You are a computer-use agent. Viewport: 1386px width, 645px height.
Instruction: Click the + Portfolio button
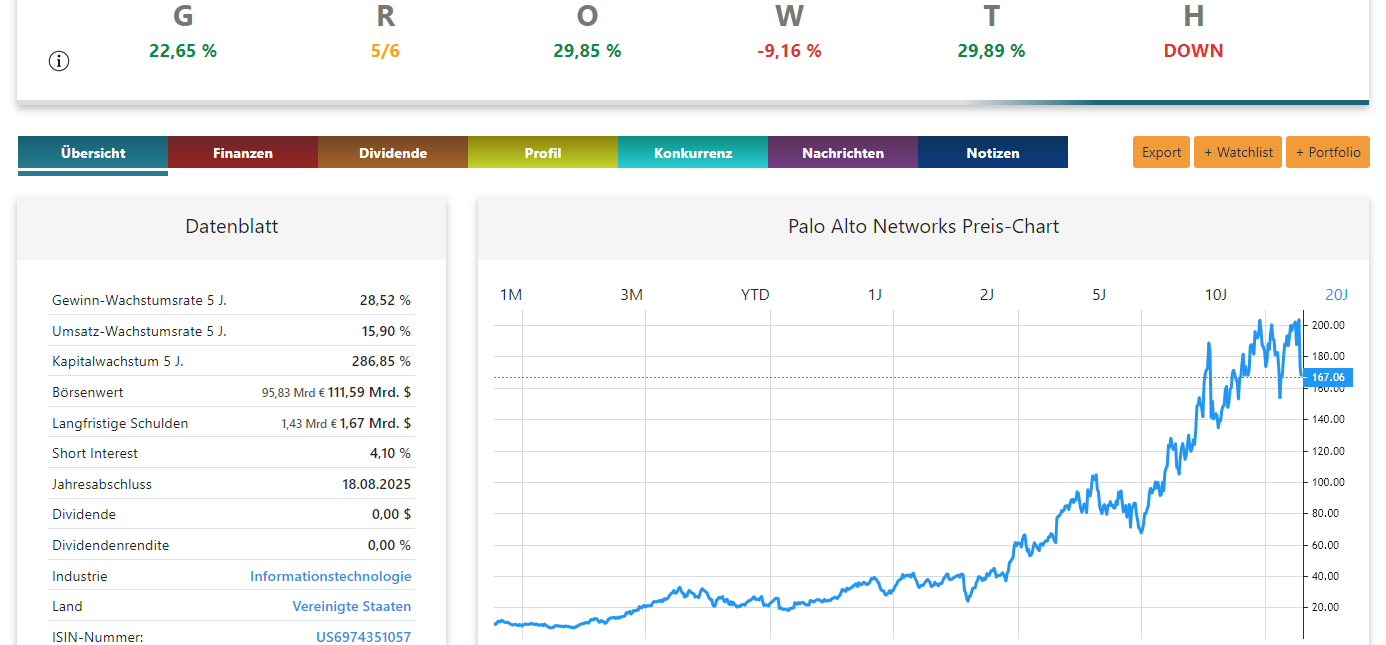1328,152
